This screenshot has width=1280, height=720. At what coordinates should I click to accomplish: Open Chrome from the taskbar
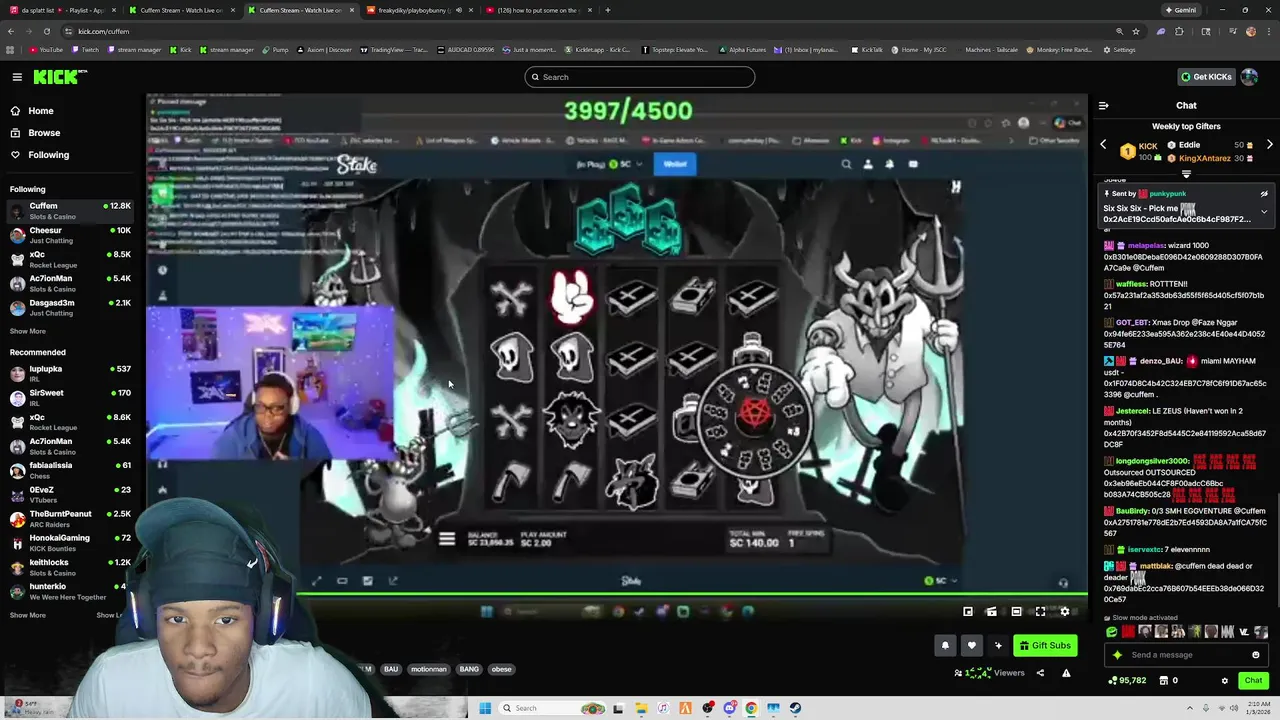751,708
